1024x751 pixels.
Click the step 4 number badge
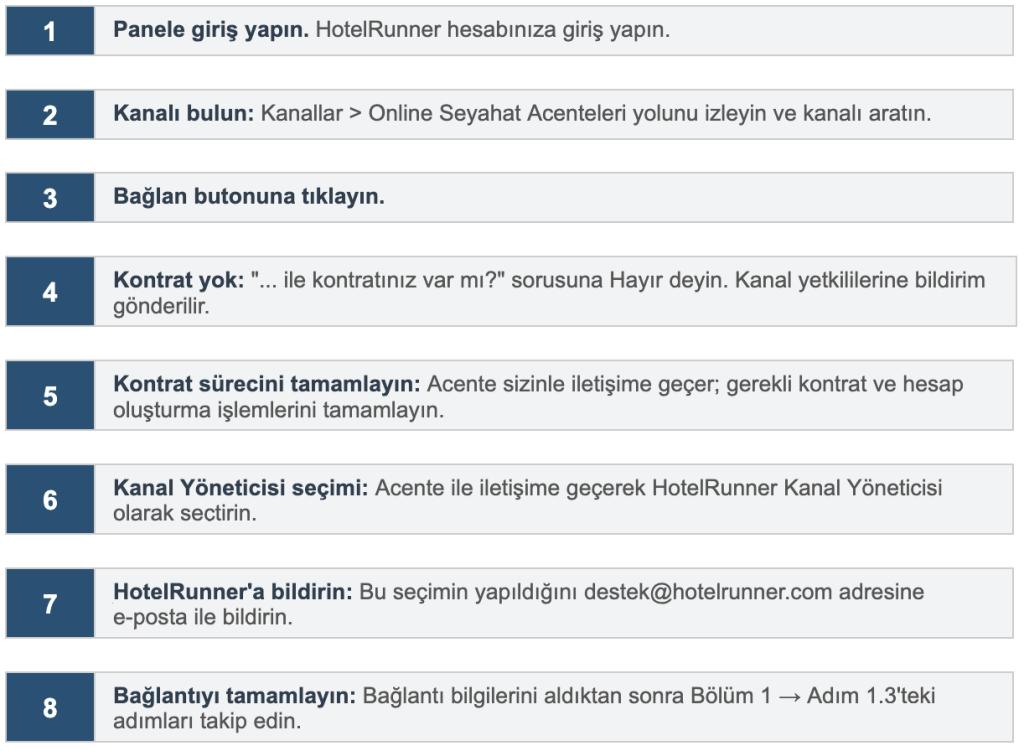click(x=50, y=292)
